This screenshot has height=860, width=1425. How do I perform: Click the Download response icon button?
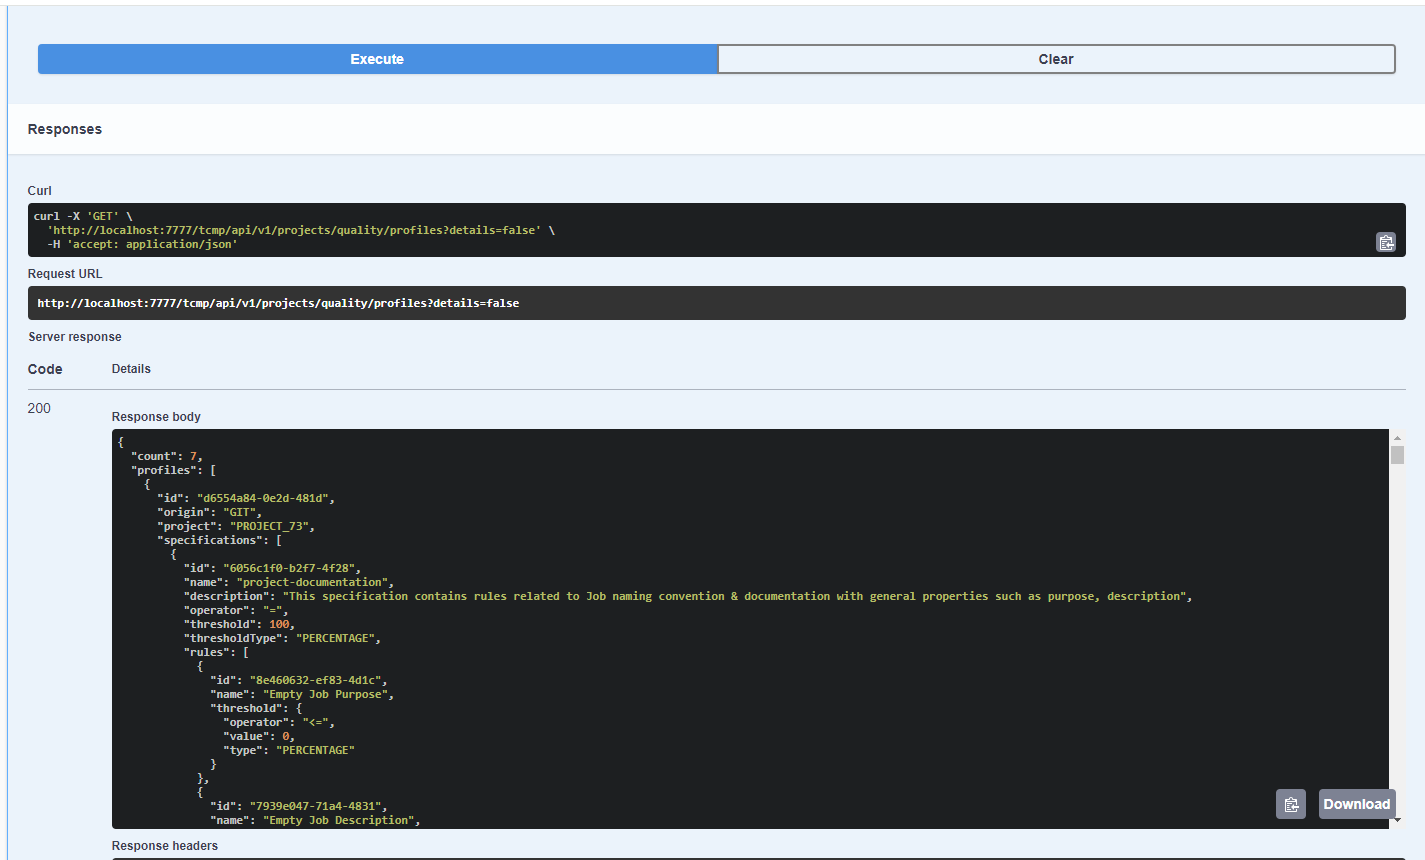[1357, 804]
